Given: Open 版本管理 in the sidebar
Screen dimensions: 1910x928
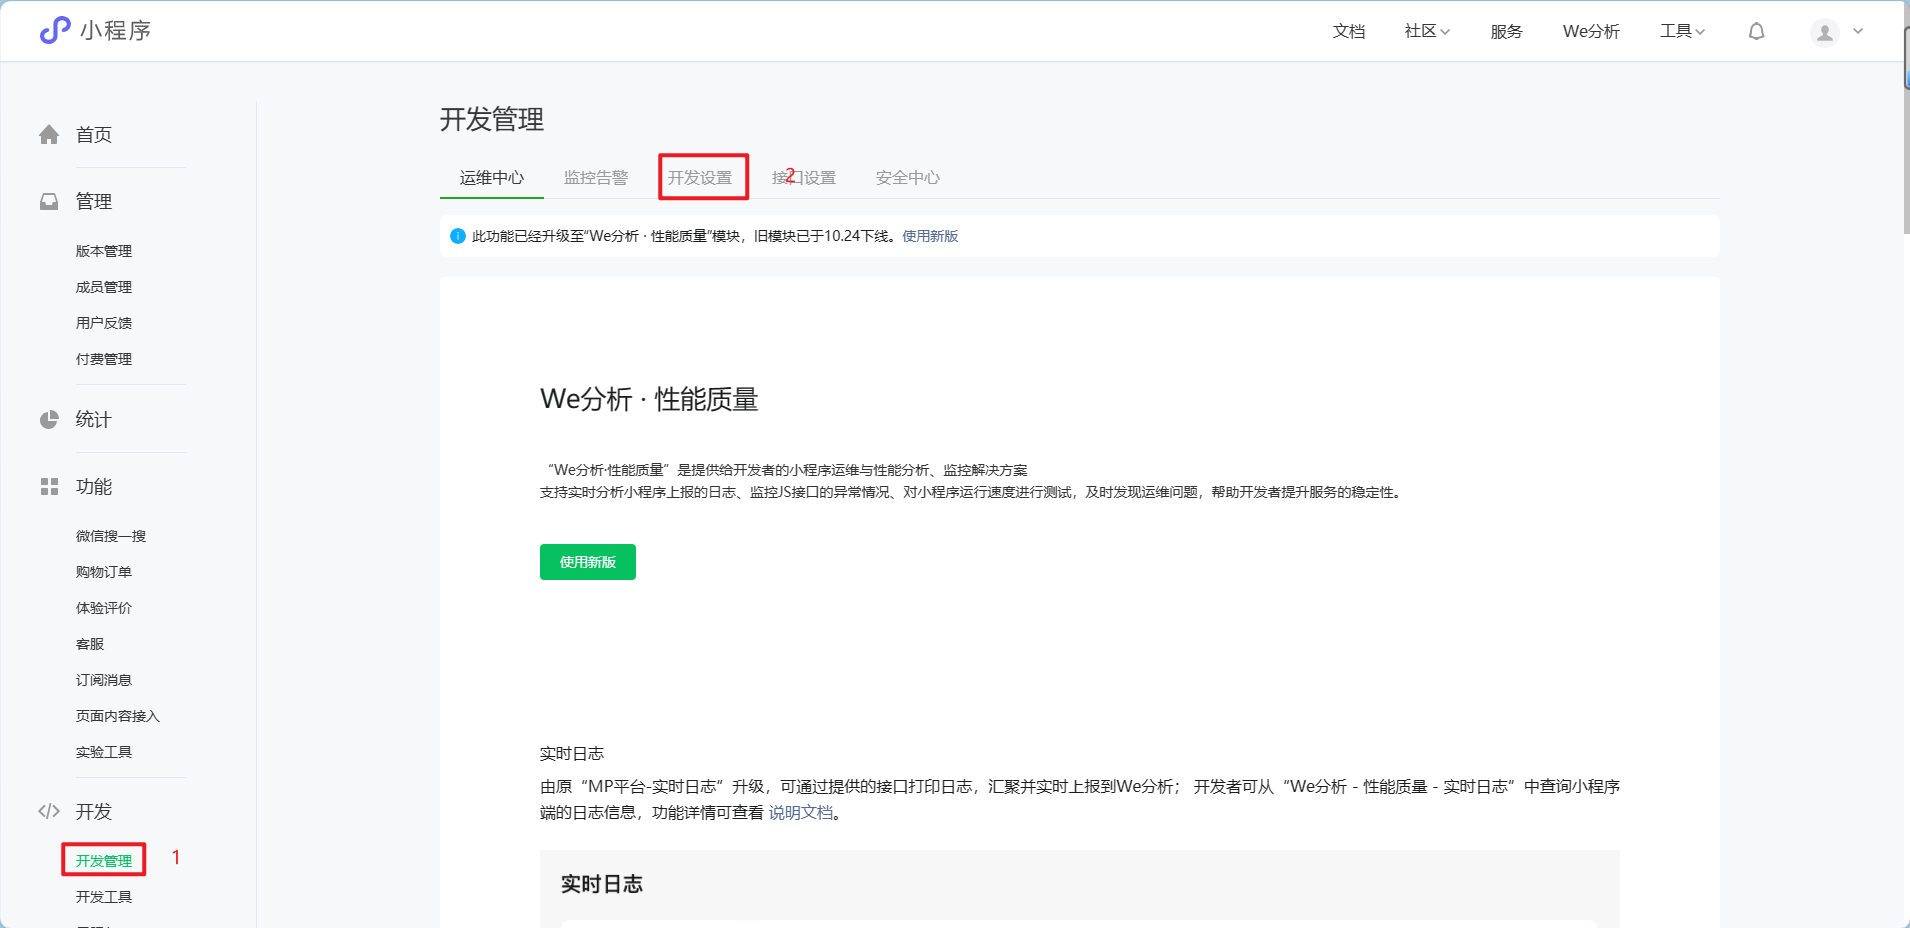Looking at the screenshot, I should click(104, 251).
